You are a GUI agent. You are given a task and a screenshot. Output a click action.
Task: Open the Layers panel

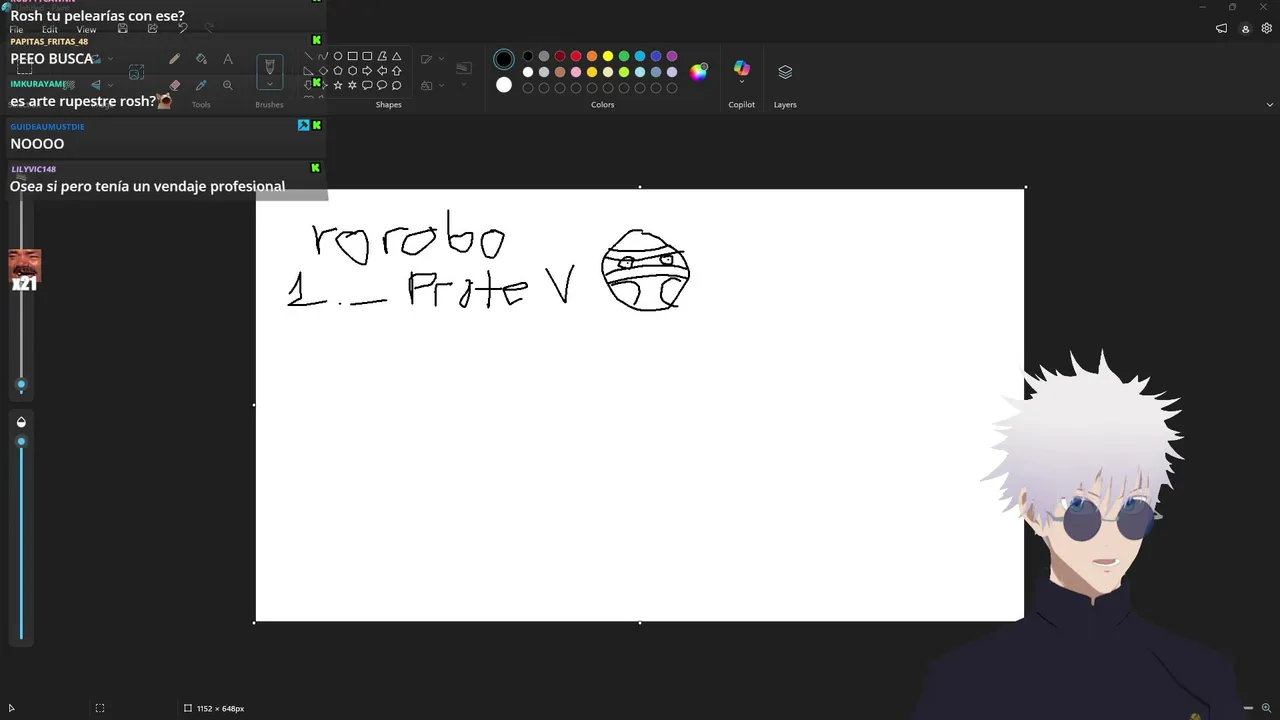click(x=785, y=72)
